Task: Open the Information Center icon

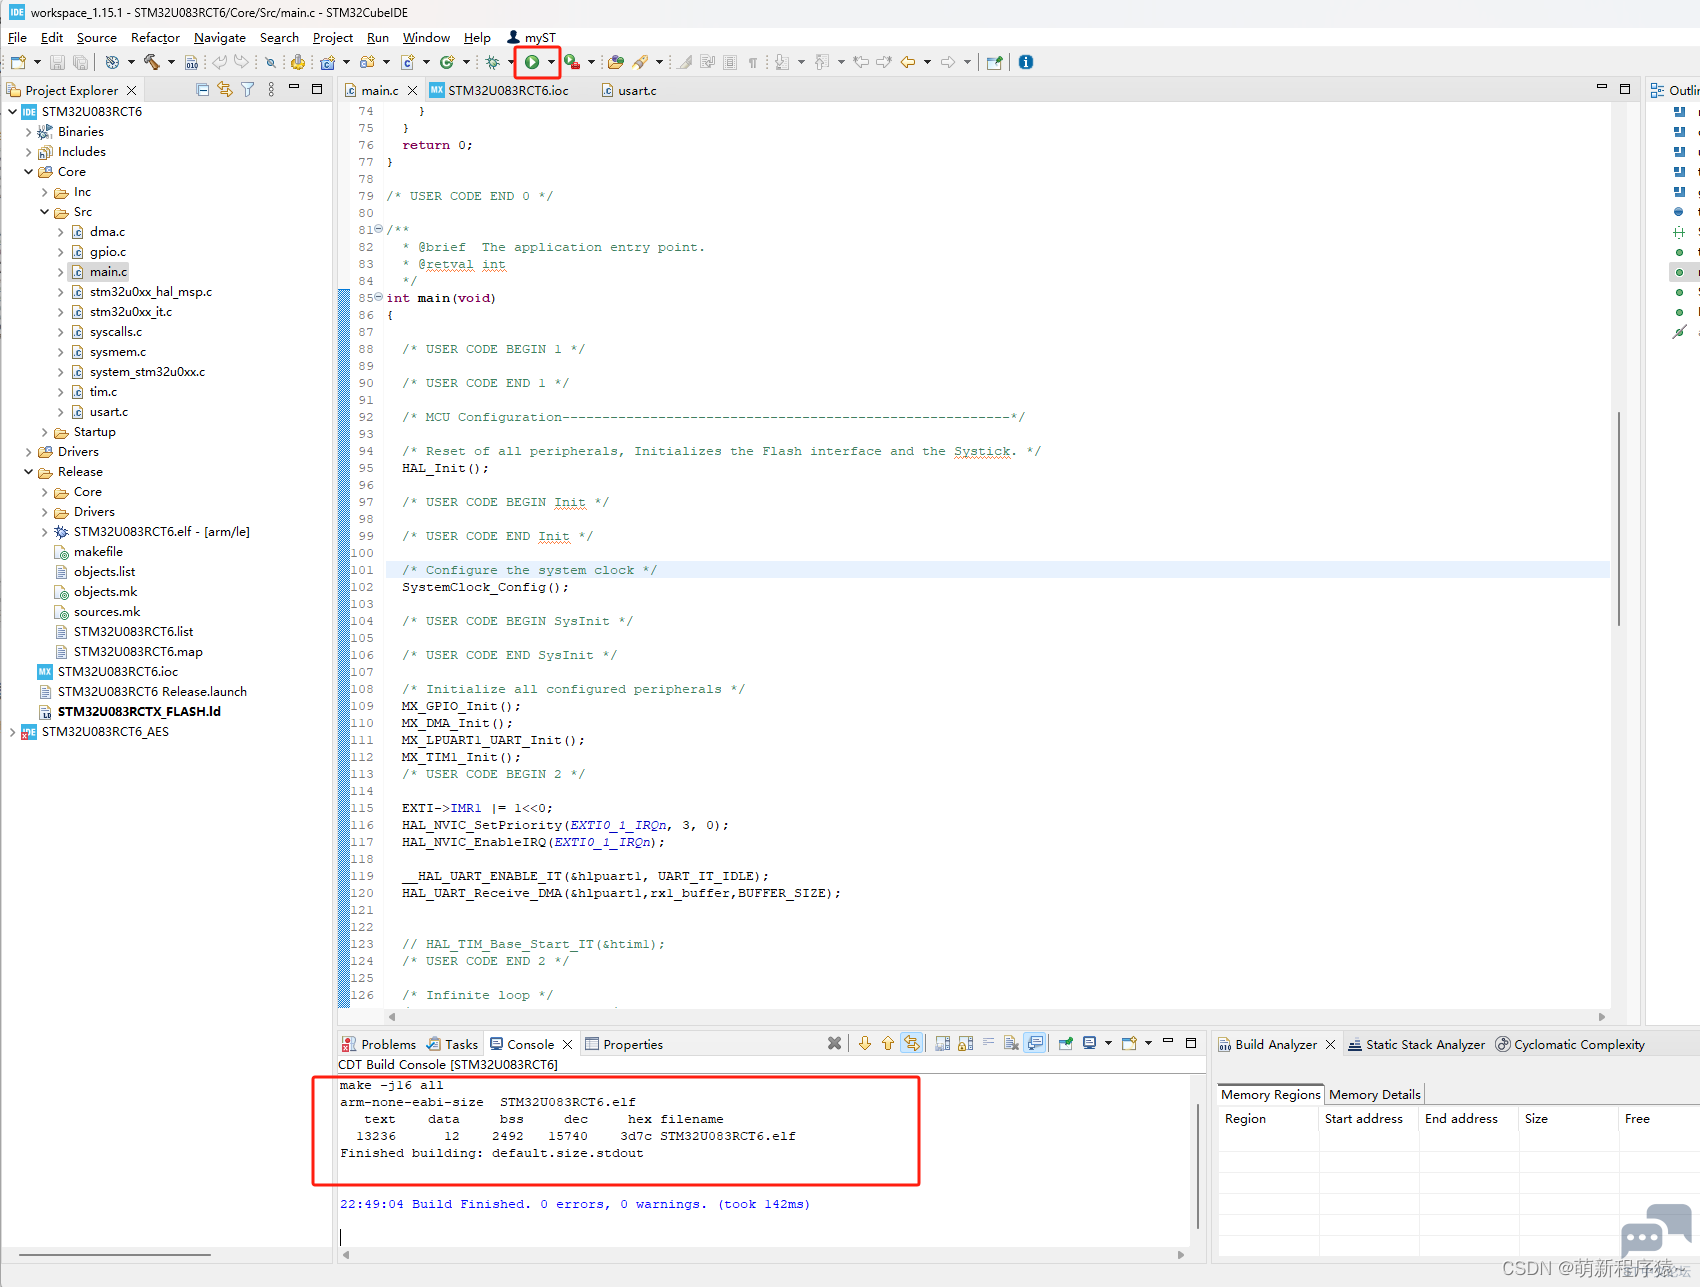Action: click(x=1026, y=62)
